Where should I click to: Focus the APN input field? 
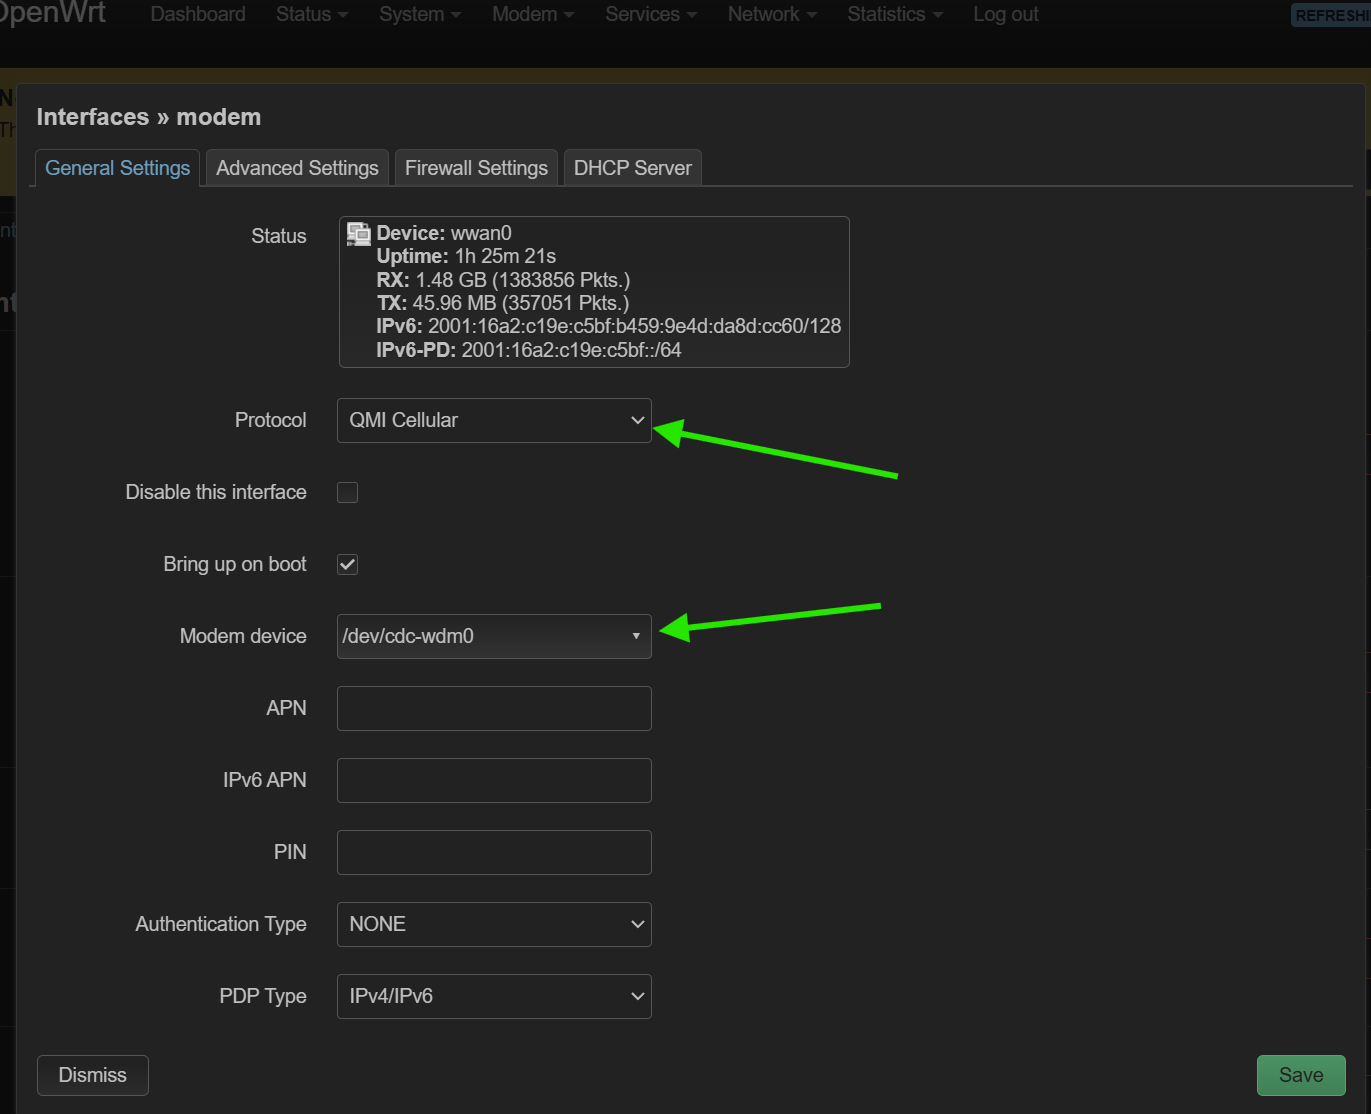494,708
